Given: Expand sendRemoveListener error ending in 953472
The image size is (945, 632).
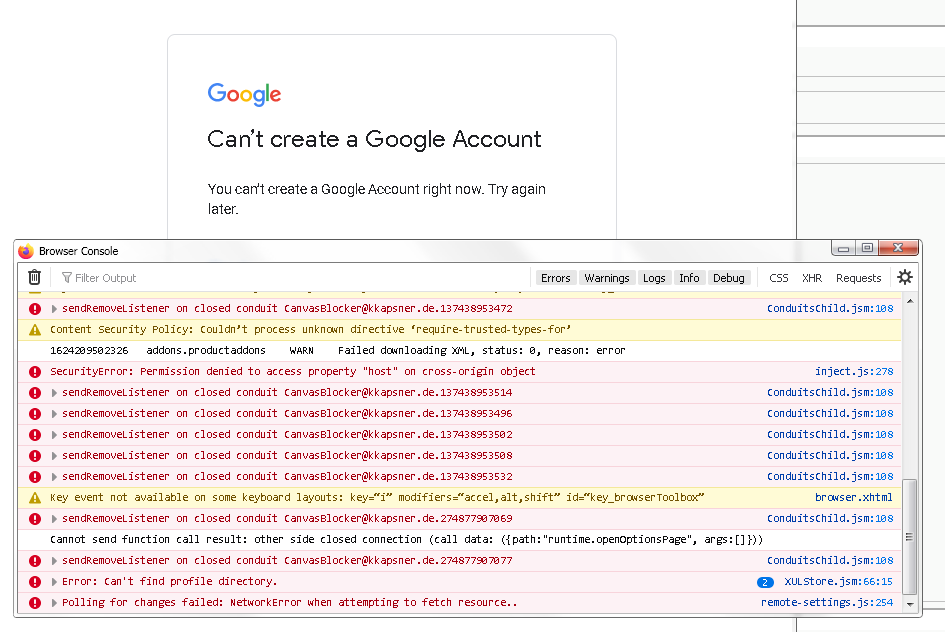Looking at the screenshot, I should (x=54, y=309).
